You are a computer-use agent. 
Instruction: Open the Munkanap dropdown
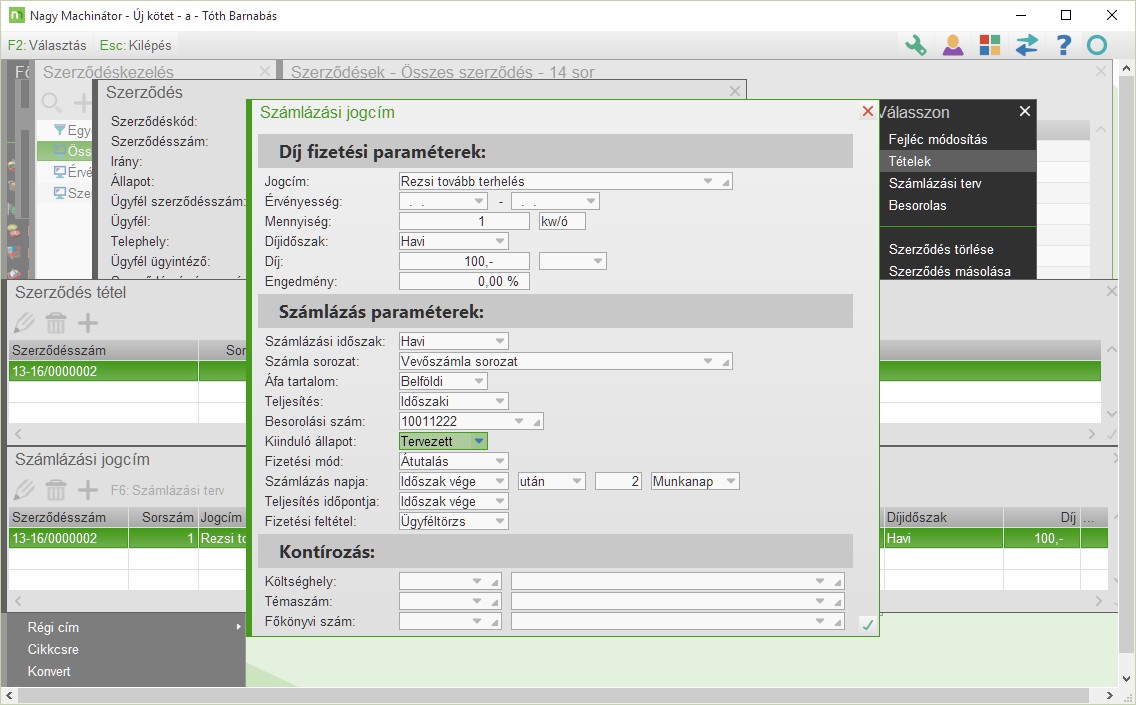pyautogui.click(x=731, y=481)
